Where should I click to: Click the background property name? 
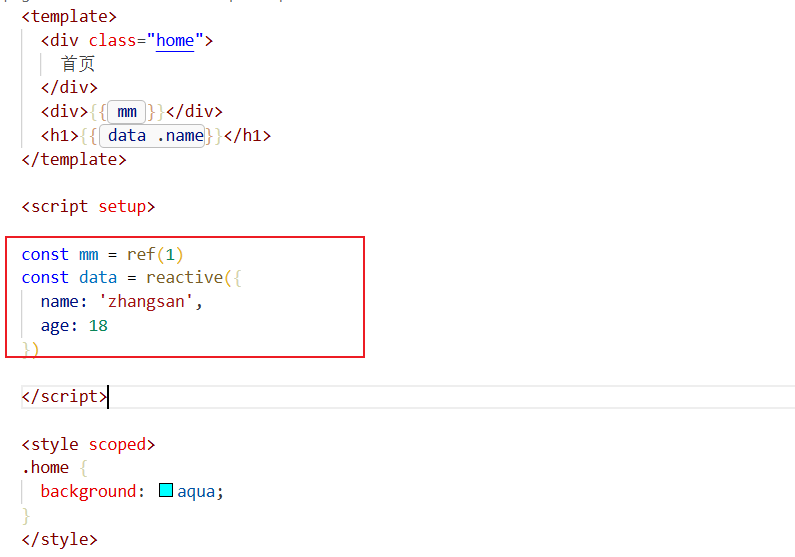(x=88, y=491)
